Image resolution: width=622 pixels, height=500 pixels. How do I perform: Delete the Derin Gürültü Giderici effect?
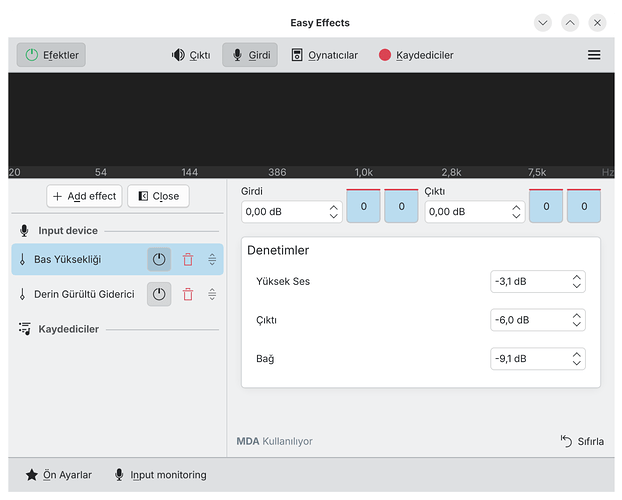[188, 294]
